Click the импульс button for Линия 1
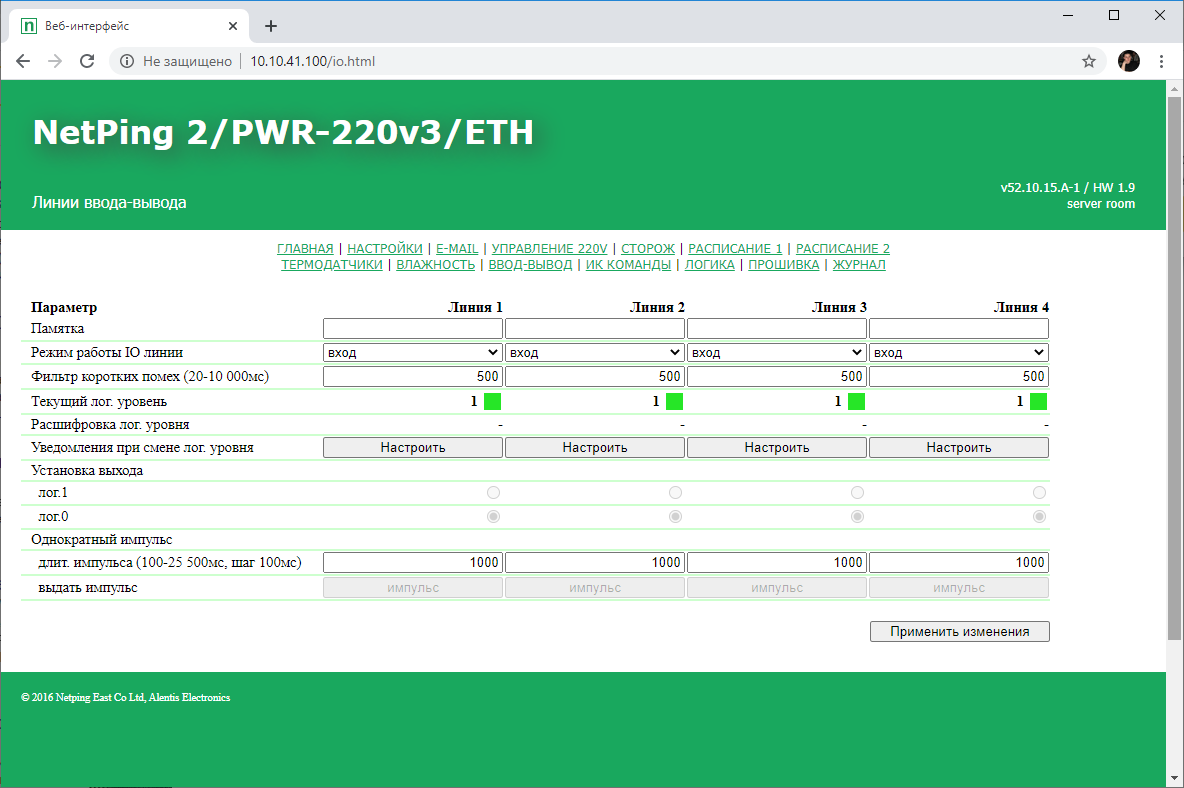The width and height of the screenshot is (1184, 788). pos(413,588)
